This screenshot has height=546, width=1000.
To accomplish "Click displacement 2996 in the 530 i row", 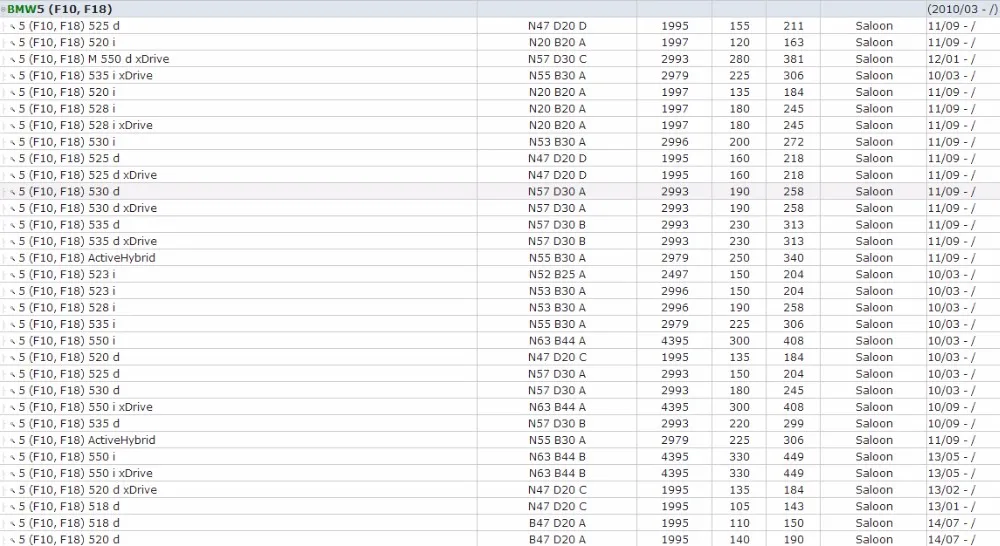I will pyautogui.click(x=675, y=142).
